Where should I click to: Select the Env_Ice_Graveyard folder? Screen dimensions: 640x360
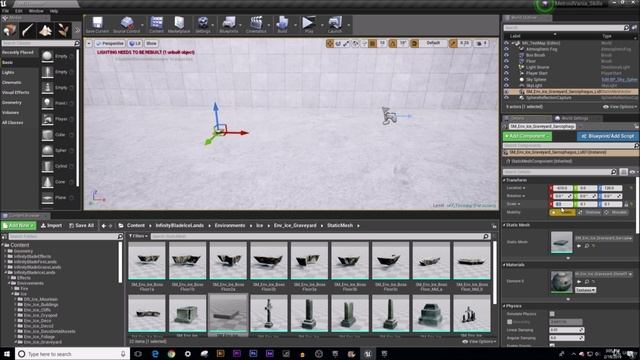click(42, 342)
